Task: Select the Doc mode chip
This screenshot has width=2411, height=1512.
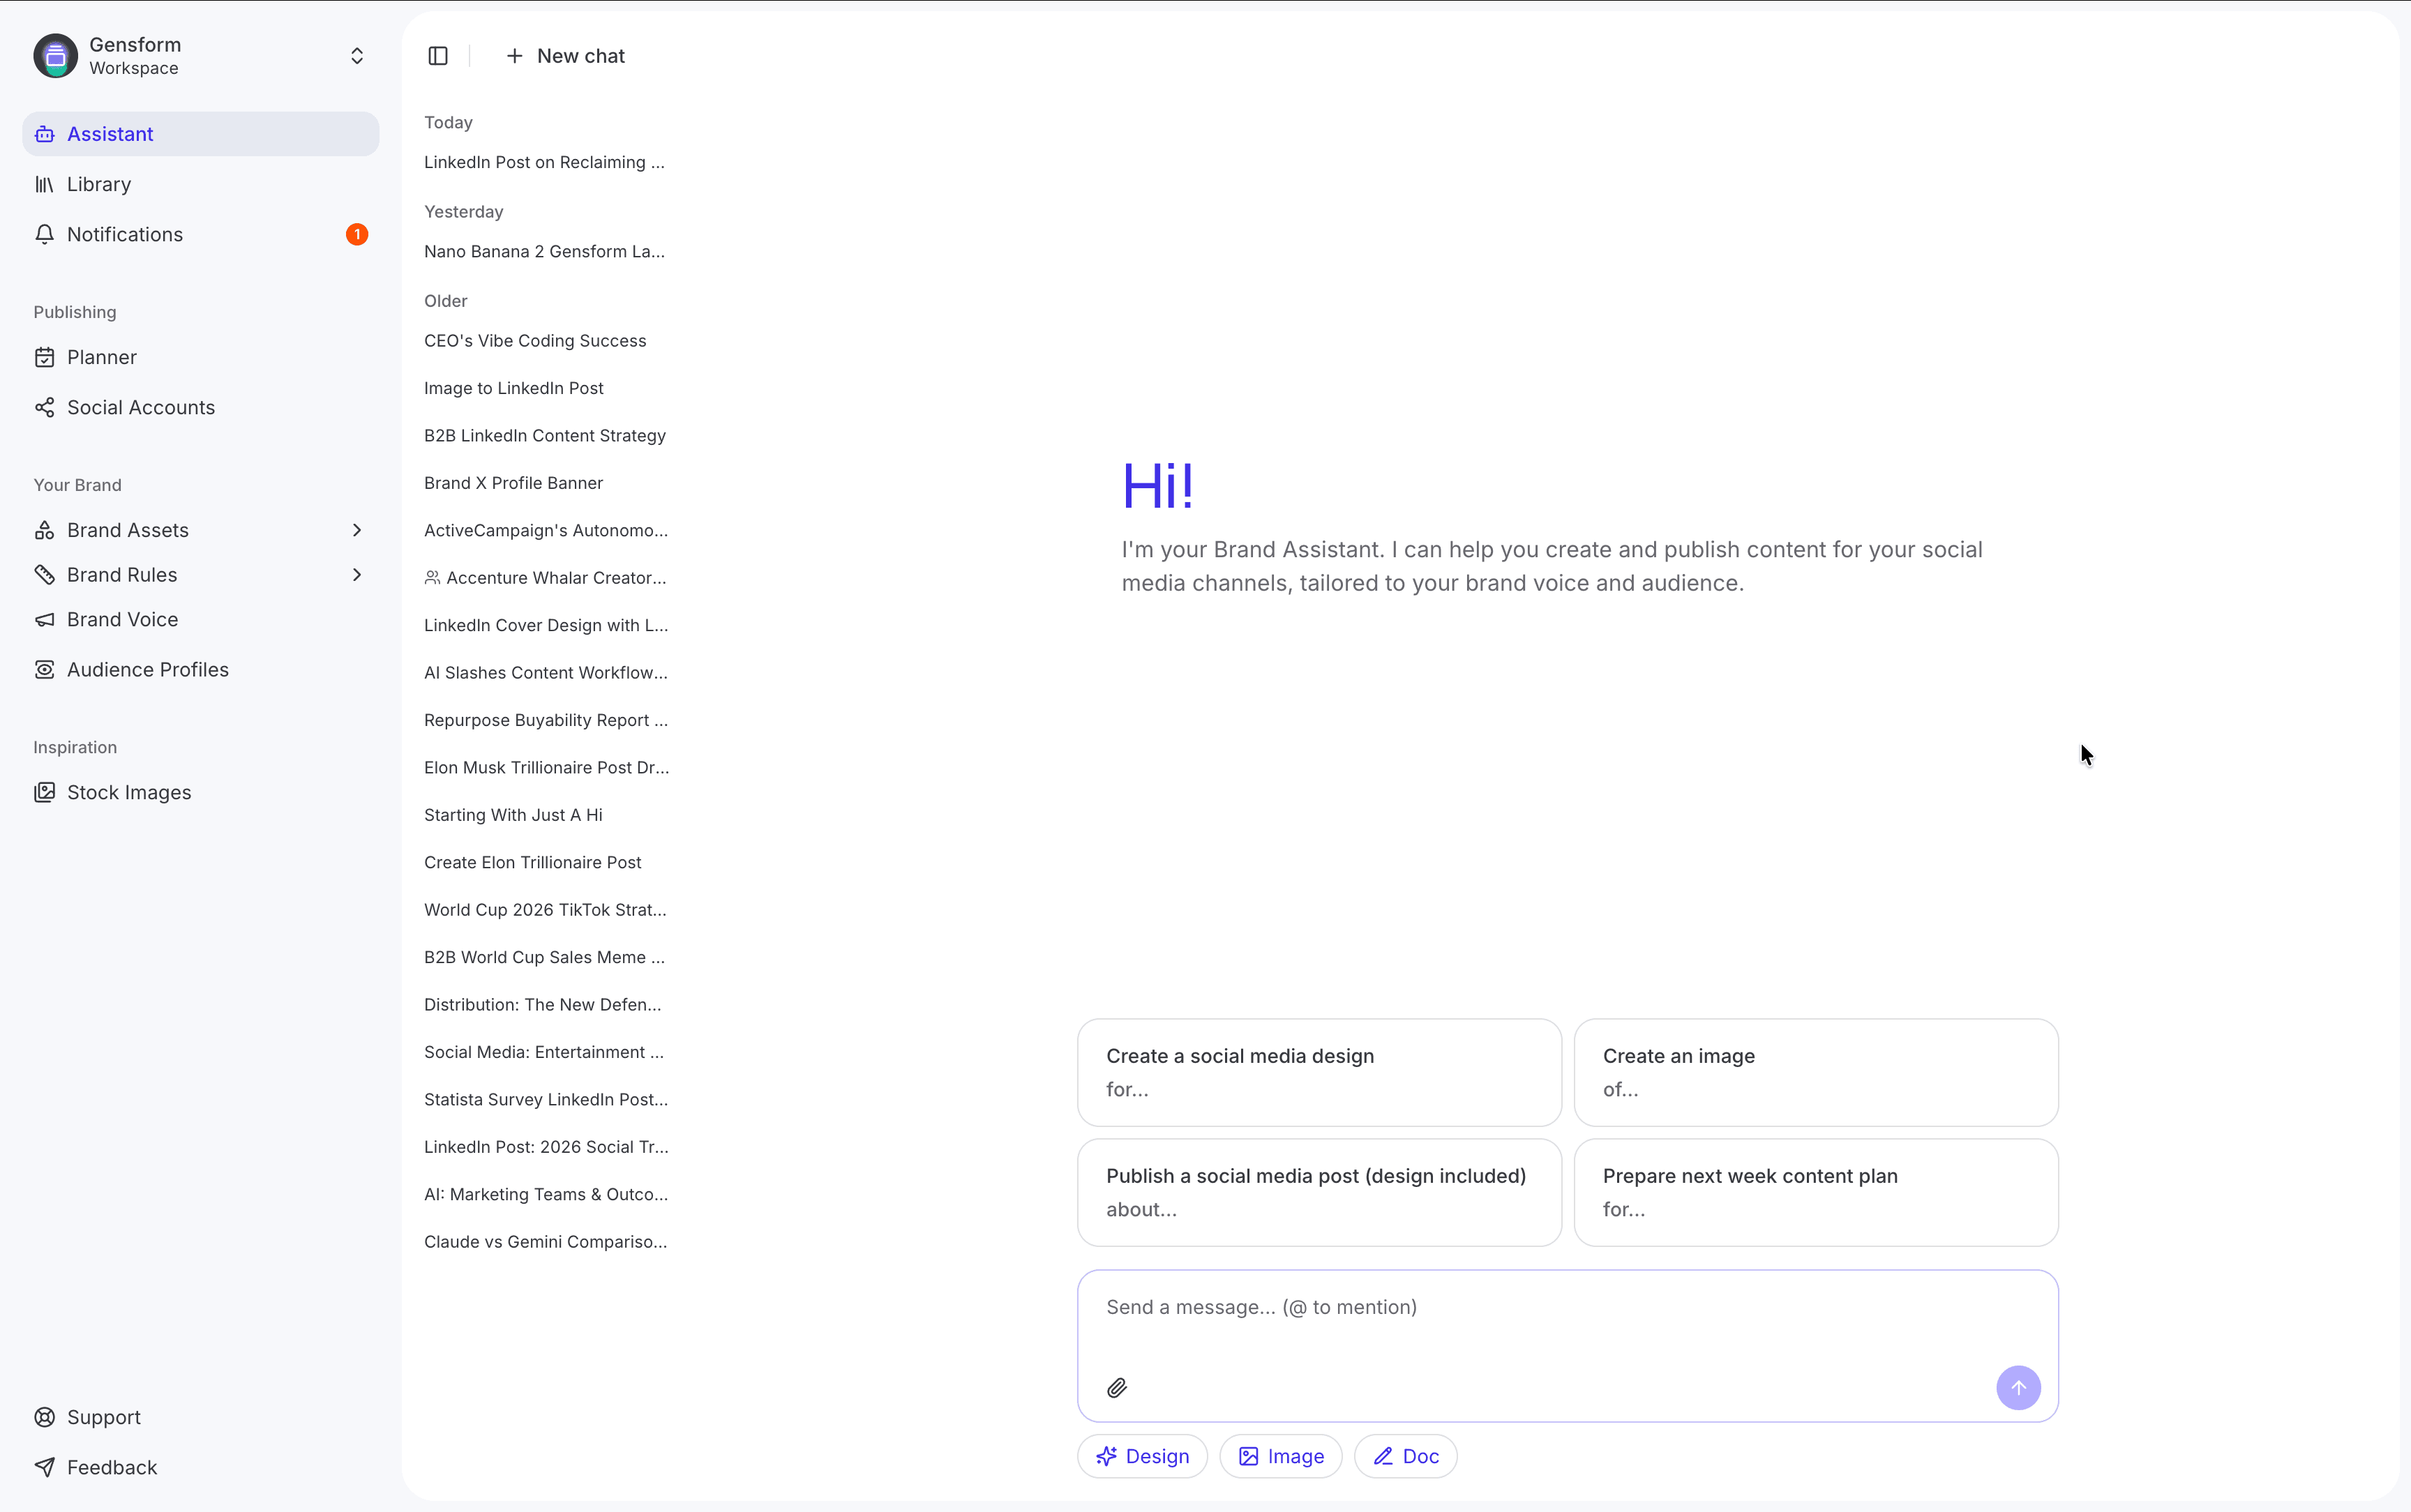Action: point(1405,1457)
